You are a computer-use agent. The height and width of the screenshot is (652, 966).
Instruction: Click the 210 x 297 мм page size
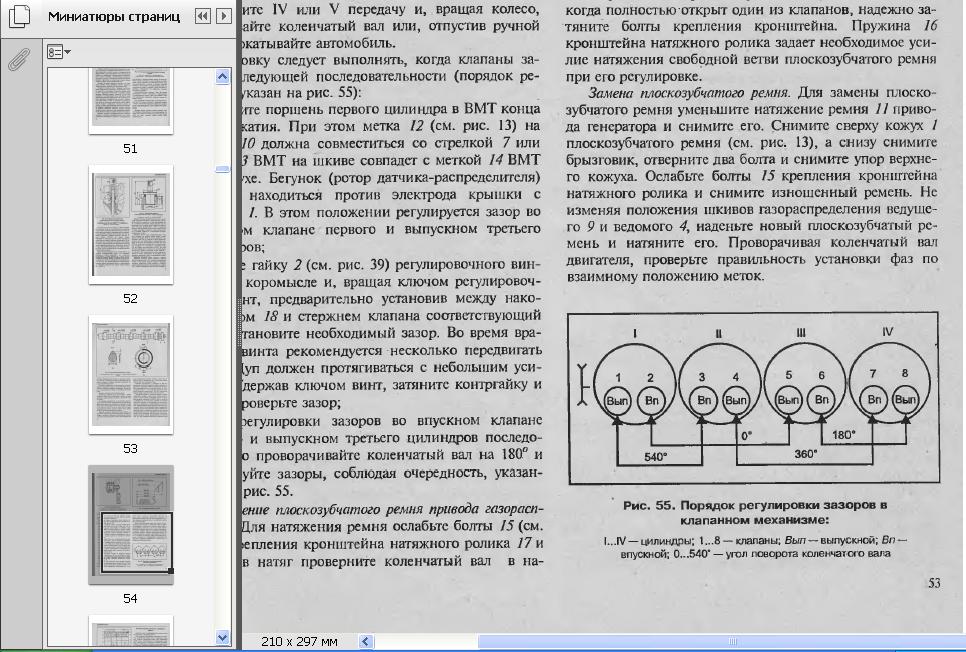tap(299, 641)
